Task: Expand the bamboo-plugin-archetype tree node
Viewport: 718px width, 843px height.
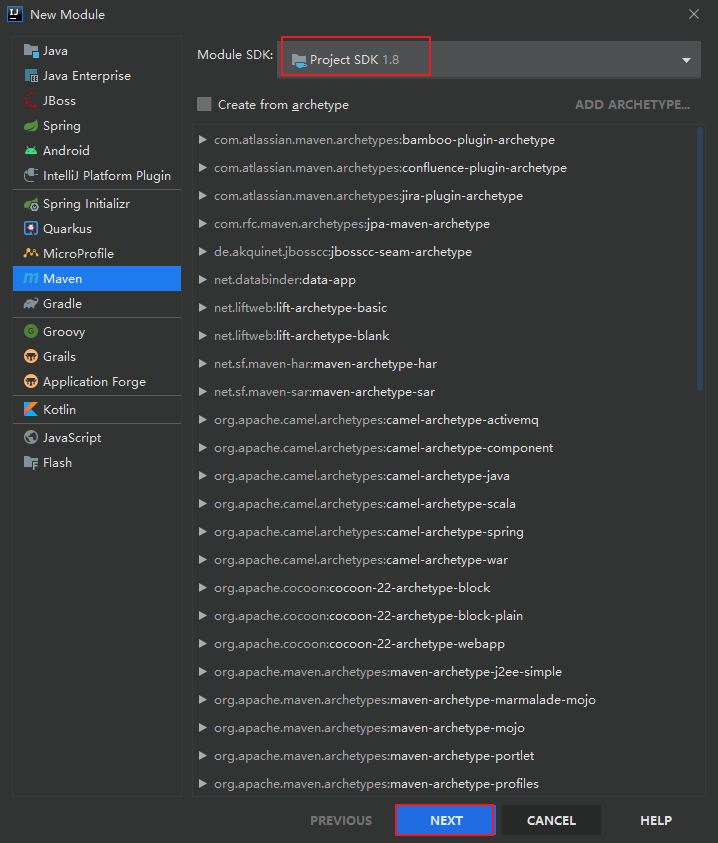Action: 203,140
